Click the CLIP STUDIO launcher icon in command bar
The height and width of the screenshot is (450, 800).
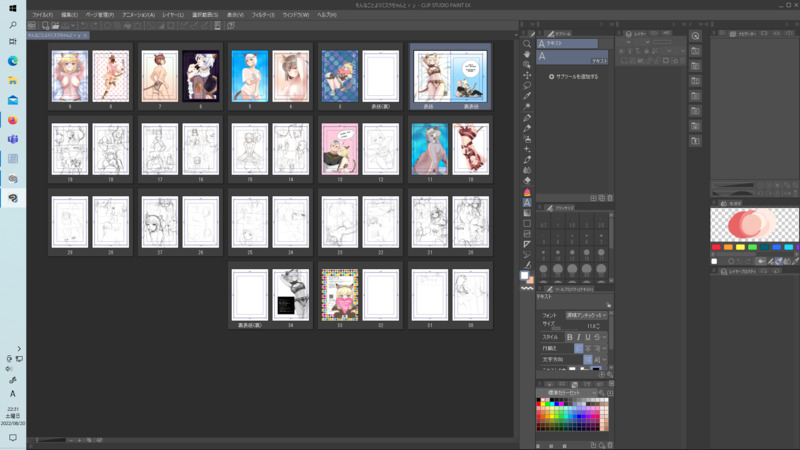32,26
